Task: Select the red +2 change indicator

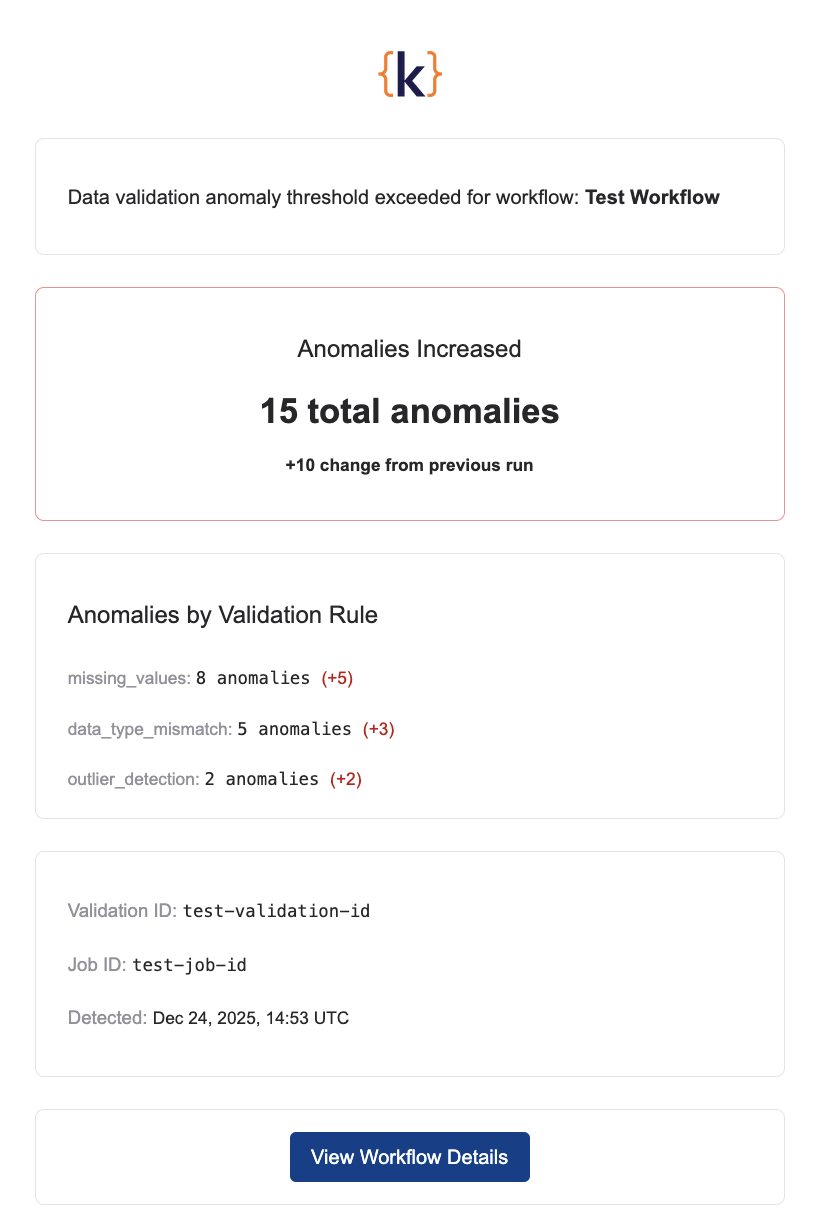Action: (x=346, y=779)
